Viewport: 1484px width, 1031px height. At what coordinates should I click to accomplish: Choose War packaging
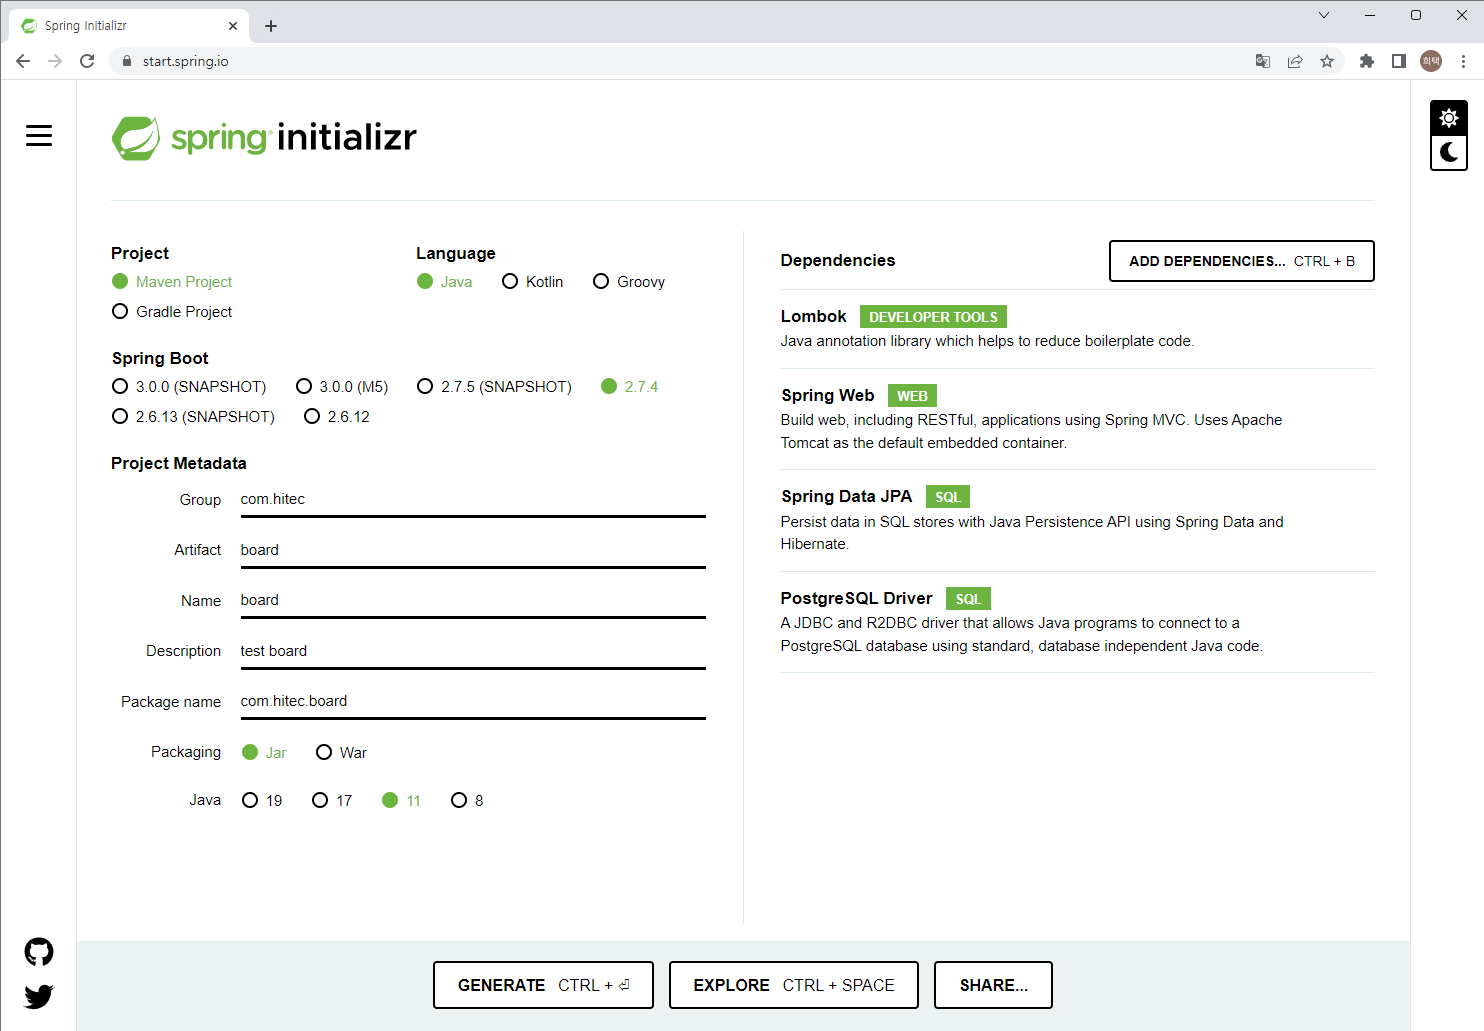[x=342, y=753]
